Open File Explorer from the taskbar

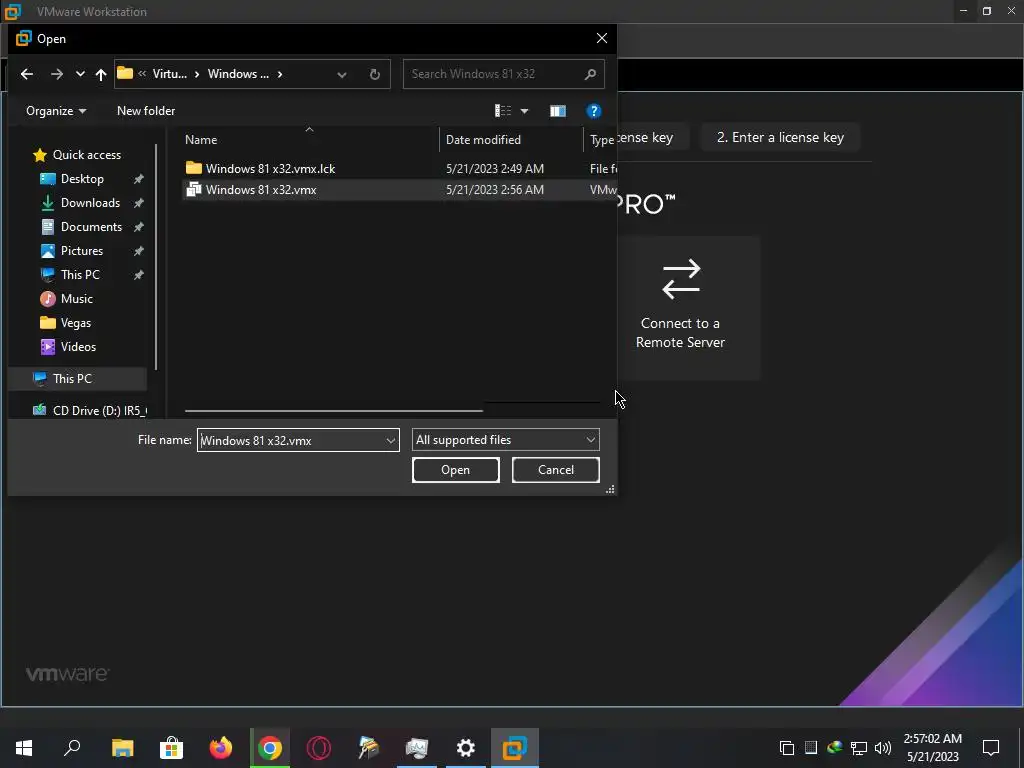click(x=122, y=748)
